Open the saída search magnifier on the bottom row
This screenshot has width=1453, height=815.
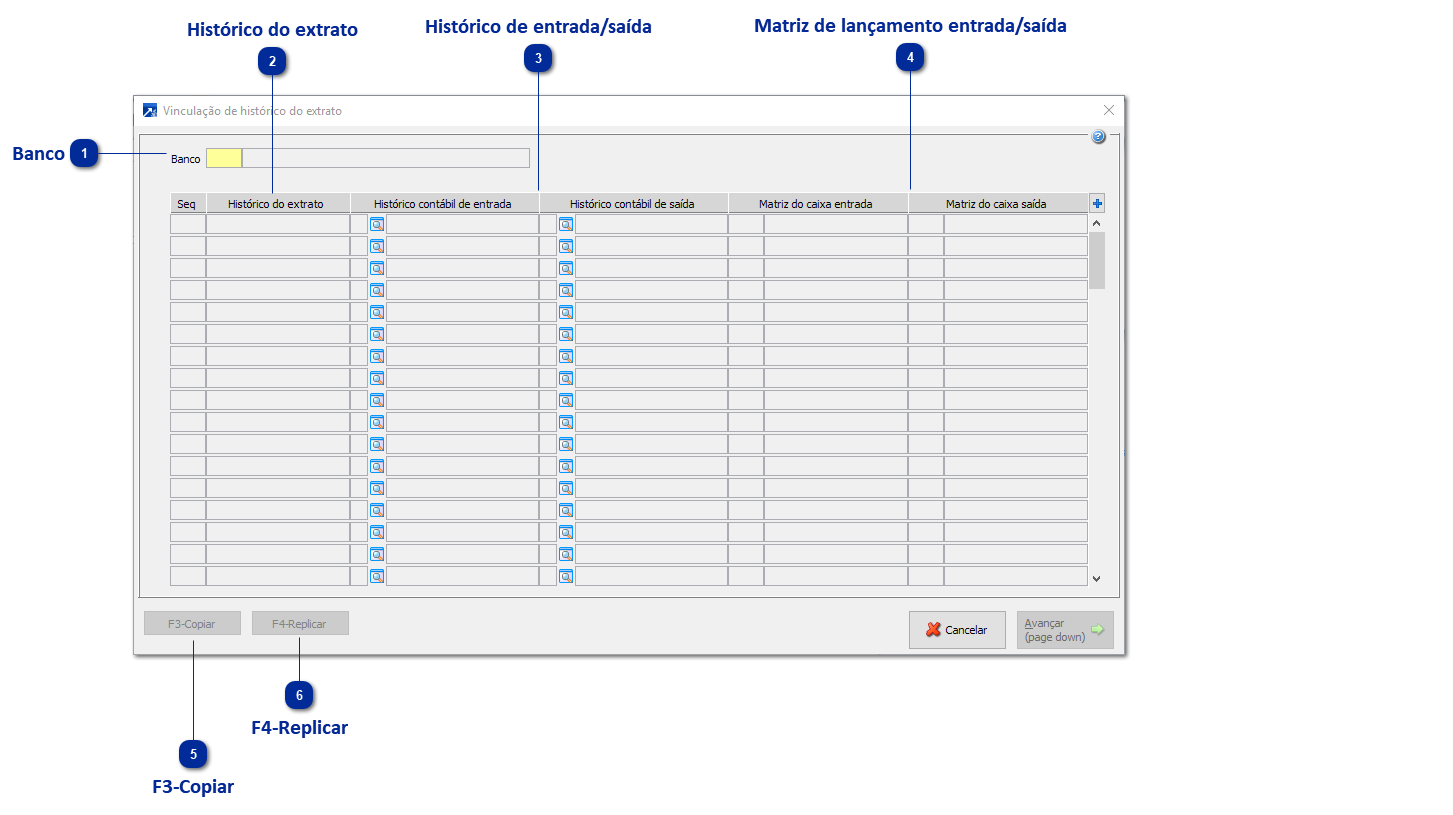566,575
